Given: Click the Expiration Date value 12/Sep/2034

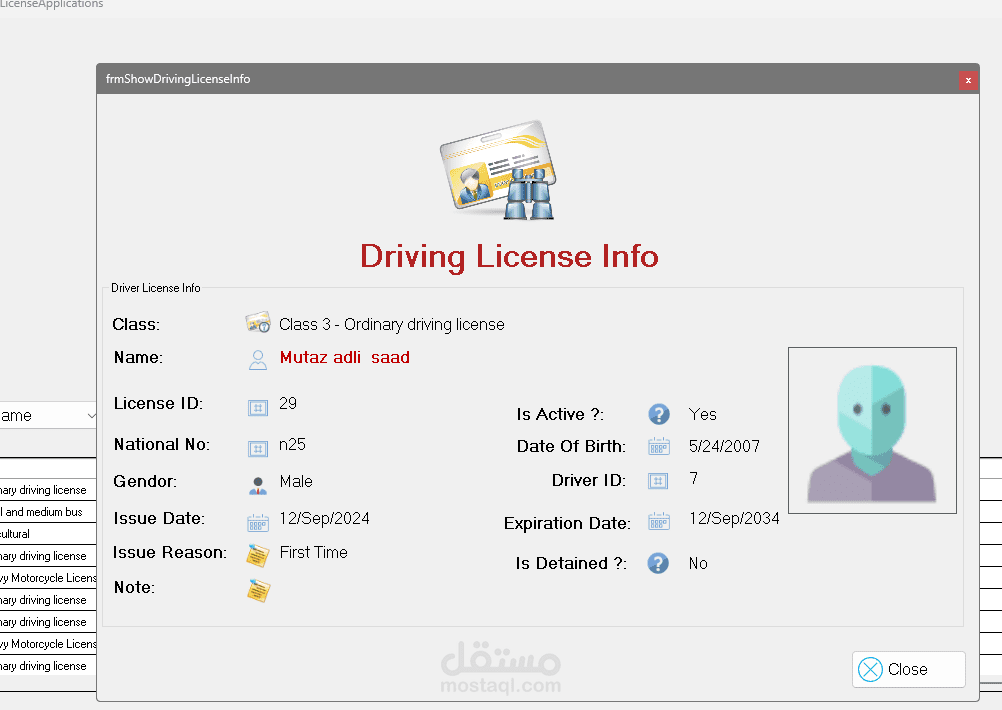Looking at the screenshot, I should (x=734, y=518).
